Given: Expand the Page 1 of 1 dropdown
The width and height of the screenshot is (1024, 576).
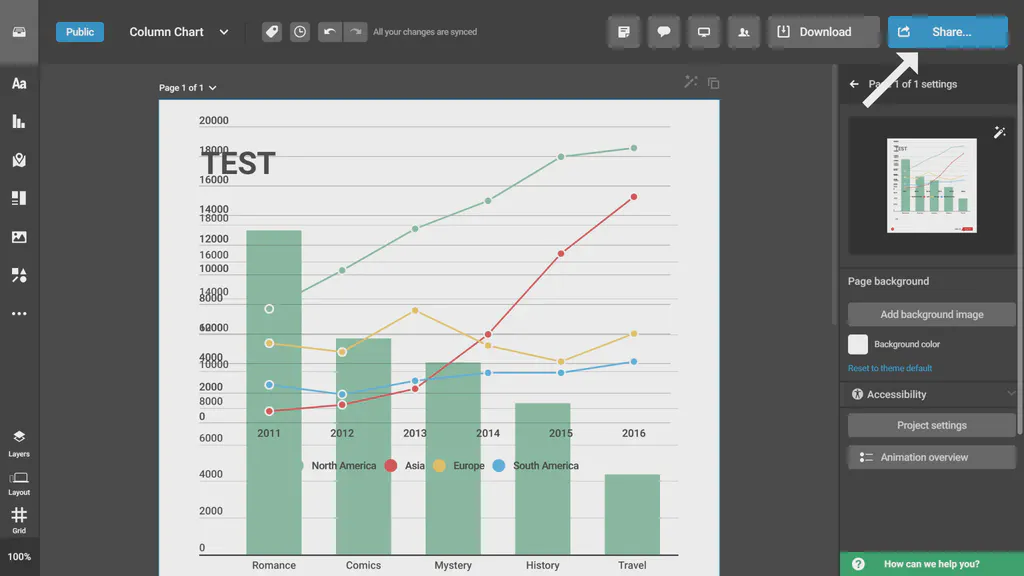Looking at the screenshot, I should pyautogui.click(x=188, y=87).
